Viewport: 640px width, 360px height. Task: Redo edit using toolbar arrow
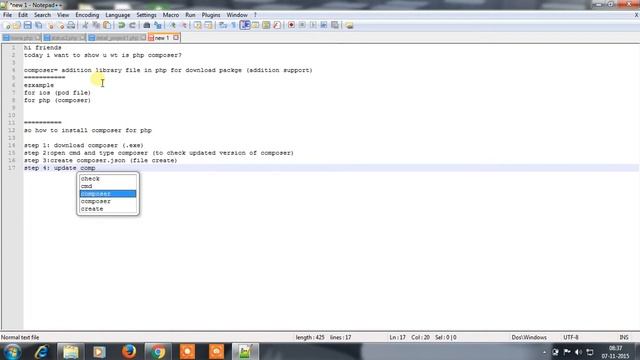tap(132, 25)
